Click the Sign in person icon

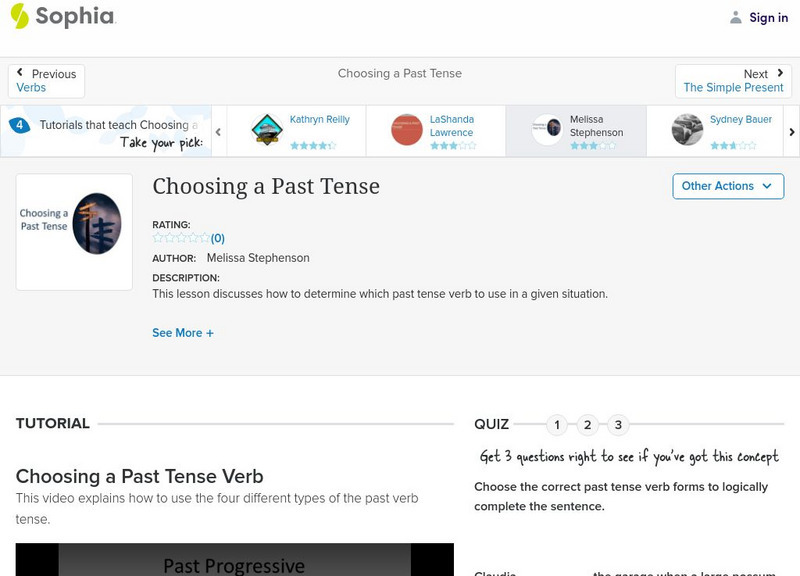733,17
